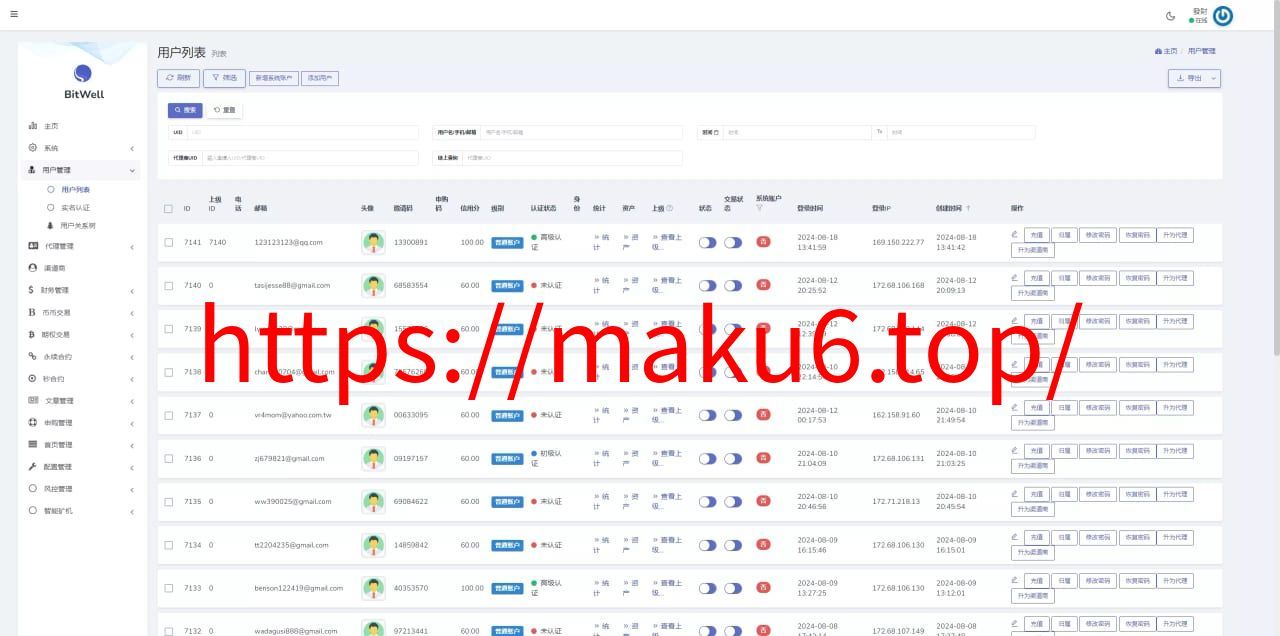Collapse the 用户管理 sidebar menu
This screenshot has height=636, width=1280.
80,170
